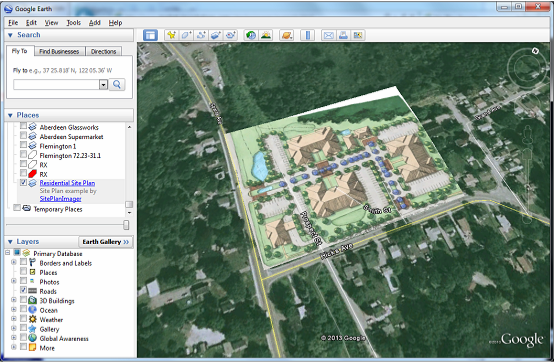Print the current view
This screenshot has height=362, width=554.
pyautogui.click(x=343, y=35)
